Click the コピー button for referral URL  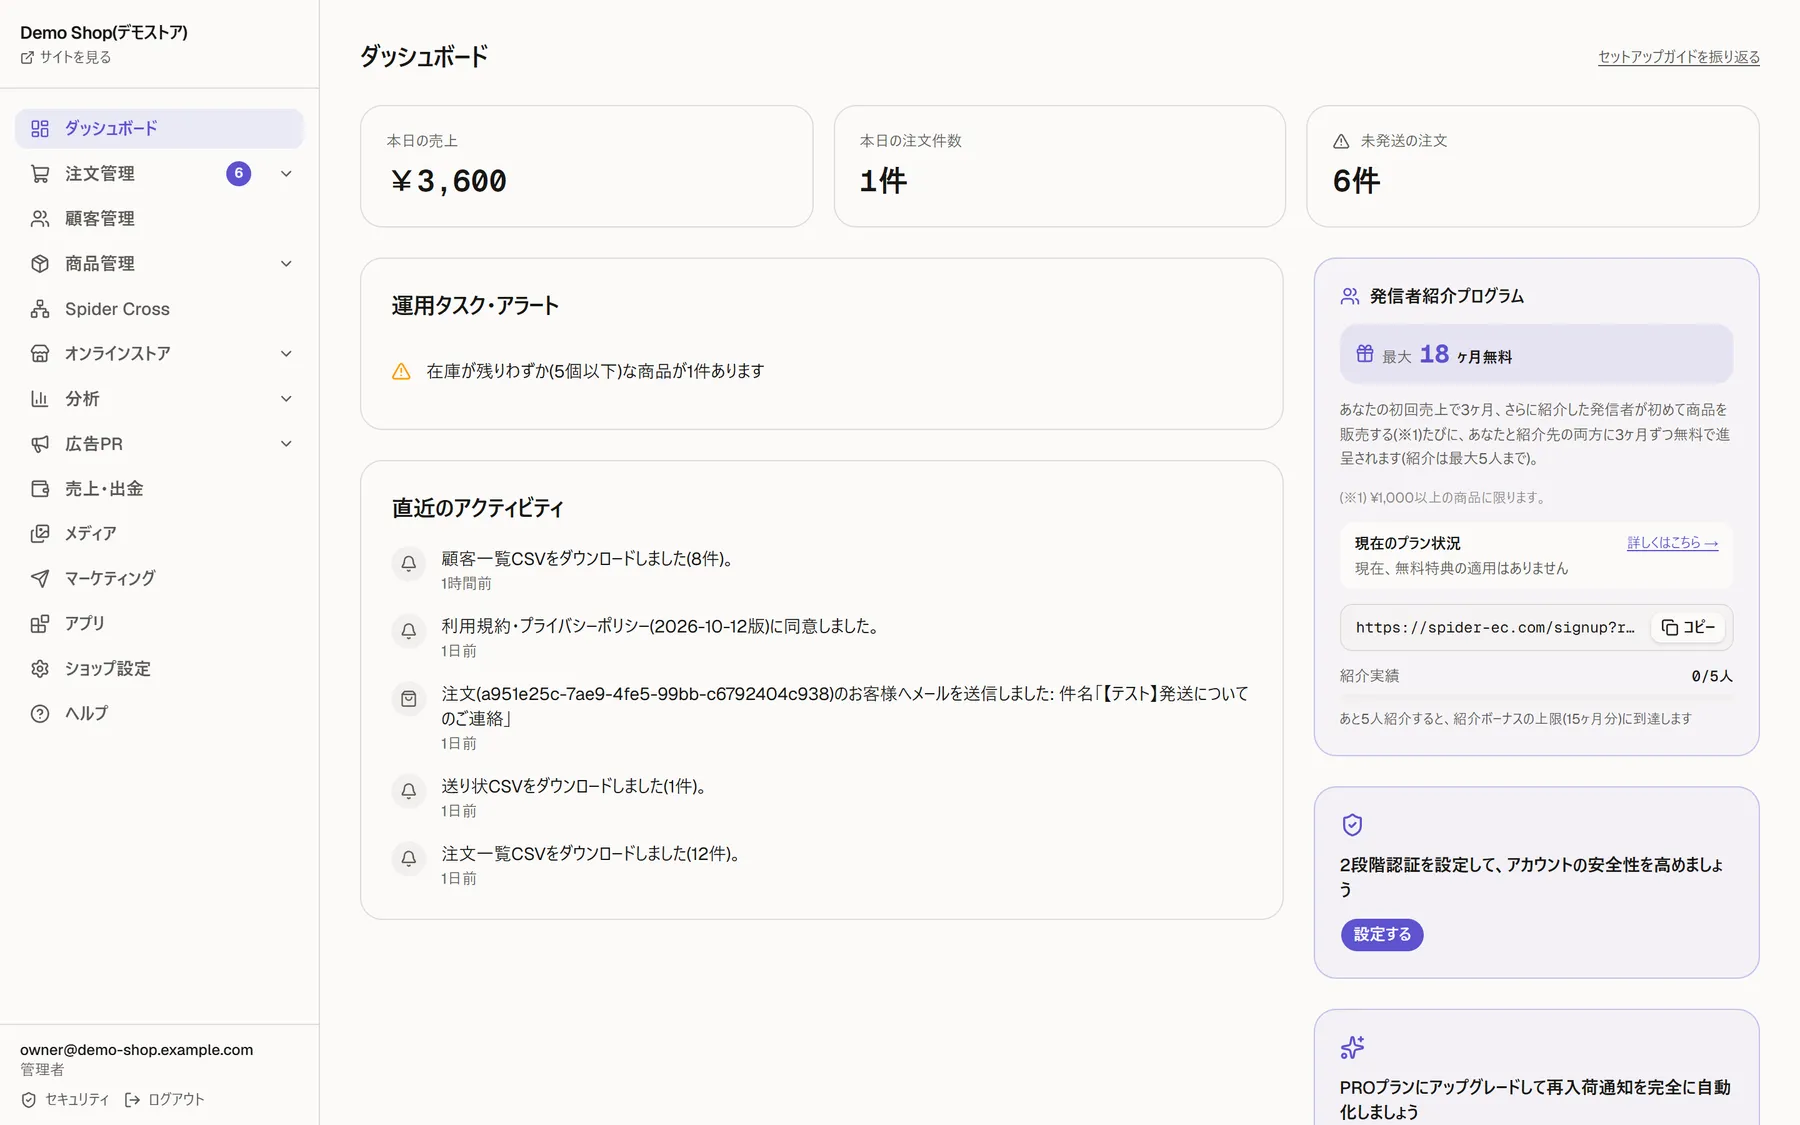pyautogui.click(x=1689, y=628)
